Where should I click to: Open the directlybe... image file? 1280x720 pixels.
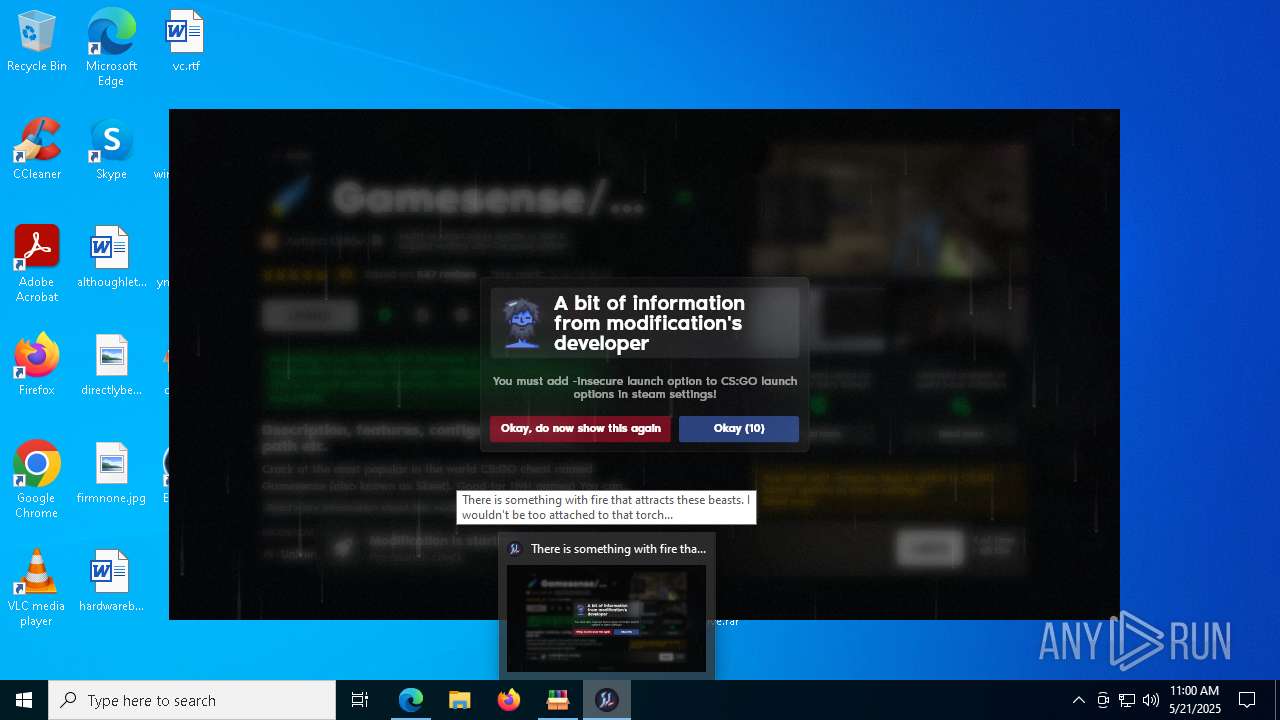click(111, 366)
